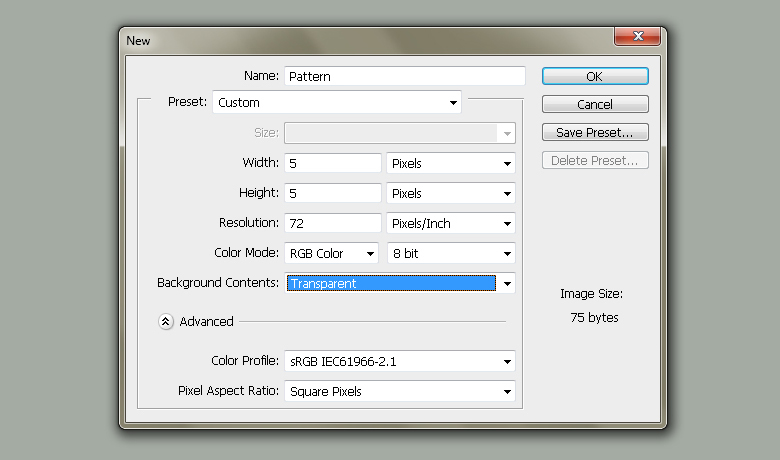
Task: Click the Width value field
Action: click(x=333, y=163)
